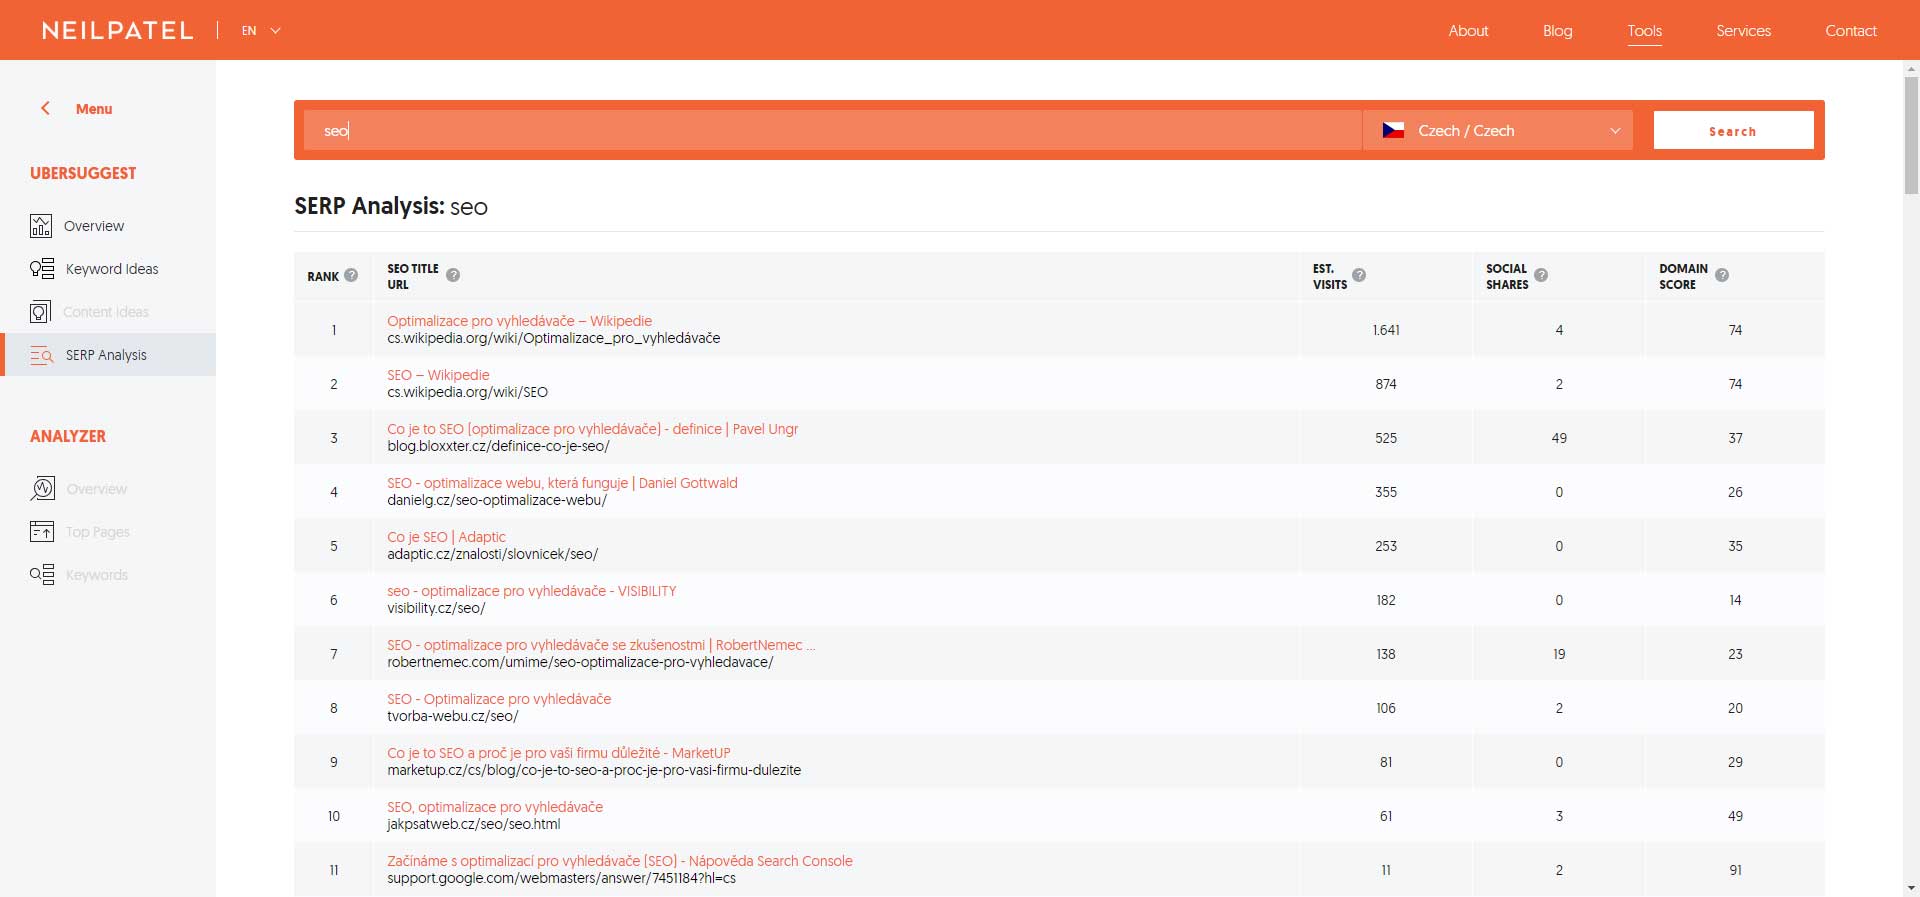This screenshot has height=897, width=1920.
Task: Open the About menu item
Action: click(1468, 31)
